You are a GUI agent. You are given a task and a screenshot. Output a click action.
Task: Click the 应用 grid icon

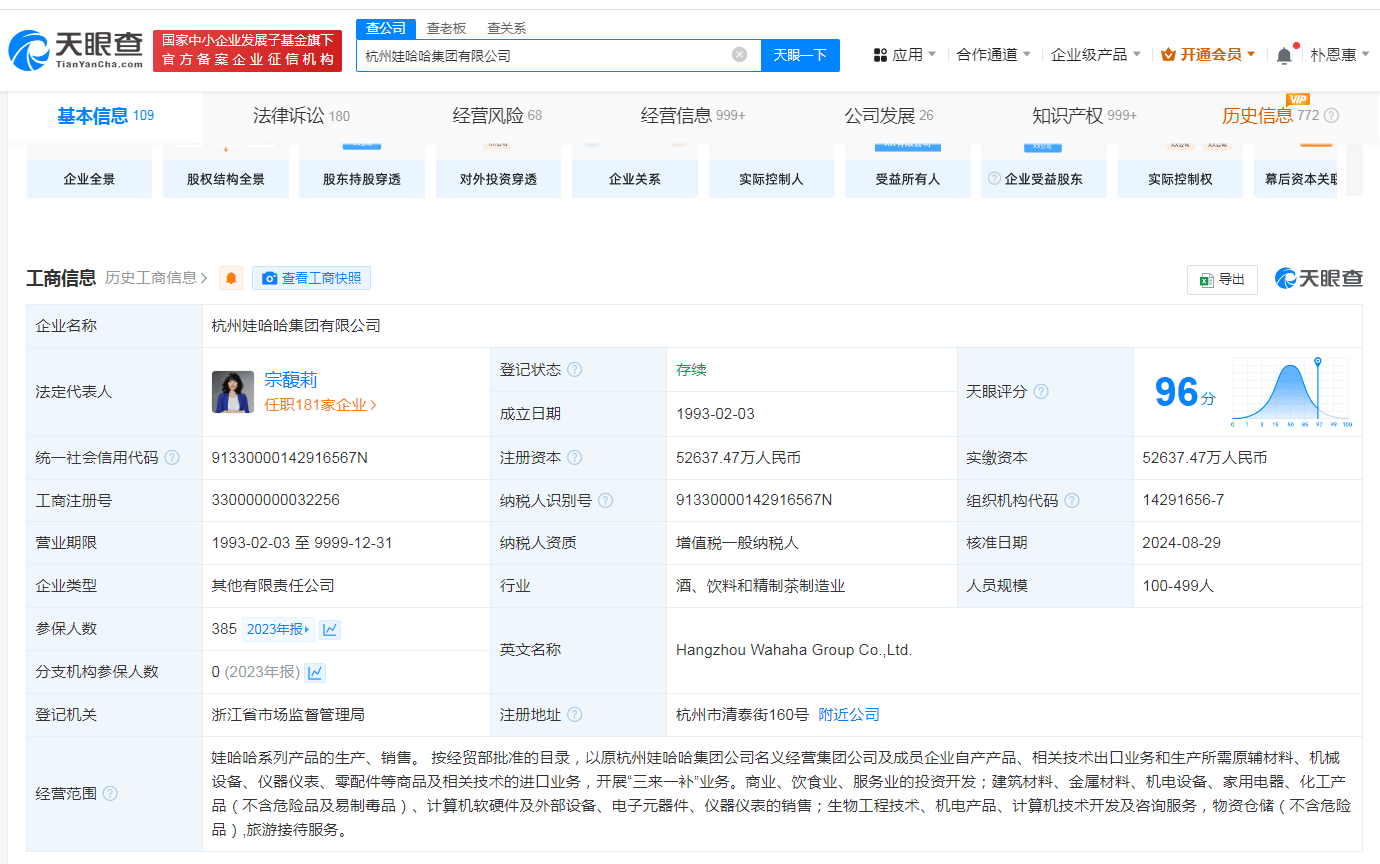click(x=881, y=55)
